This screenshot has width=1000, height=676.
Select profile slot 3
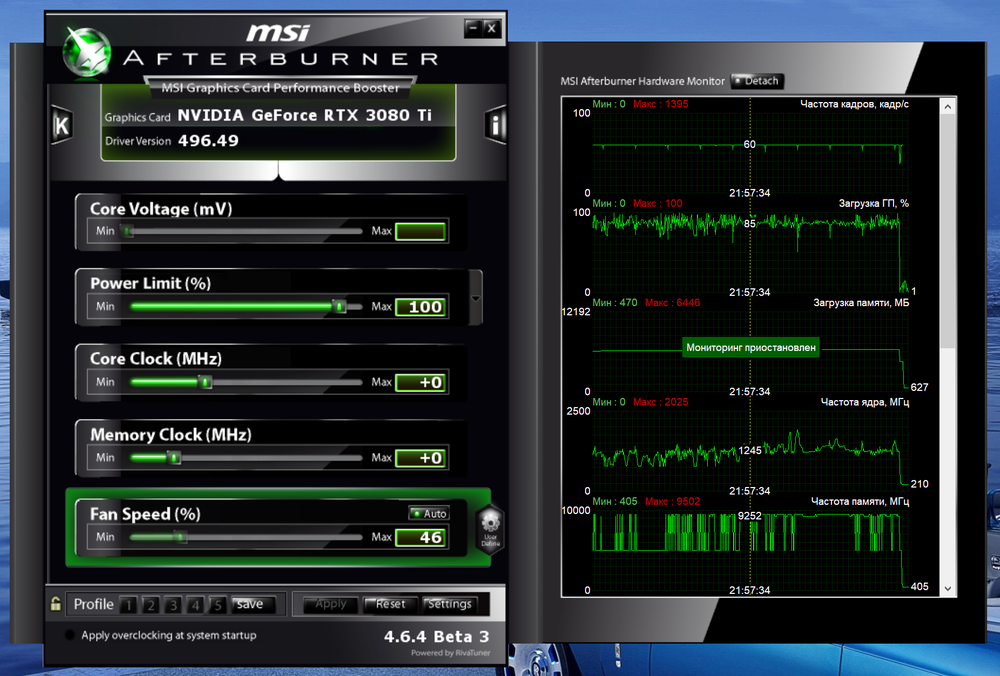172,605
